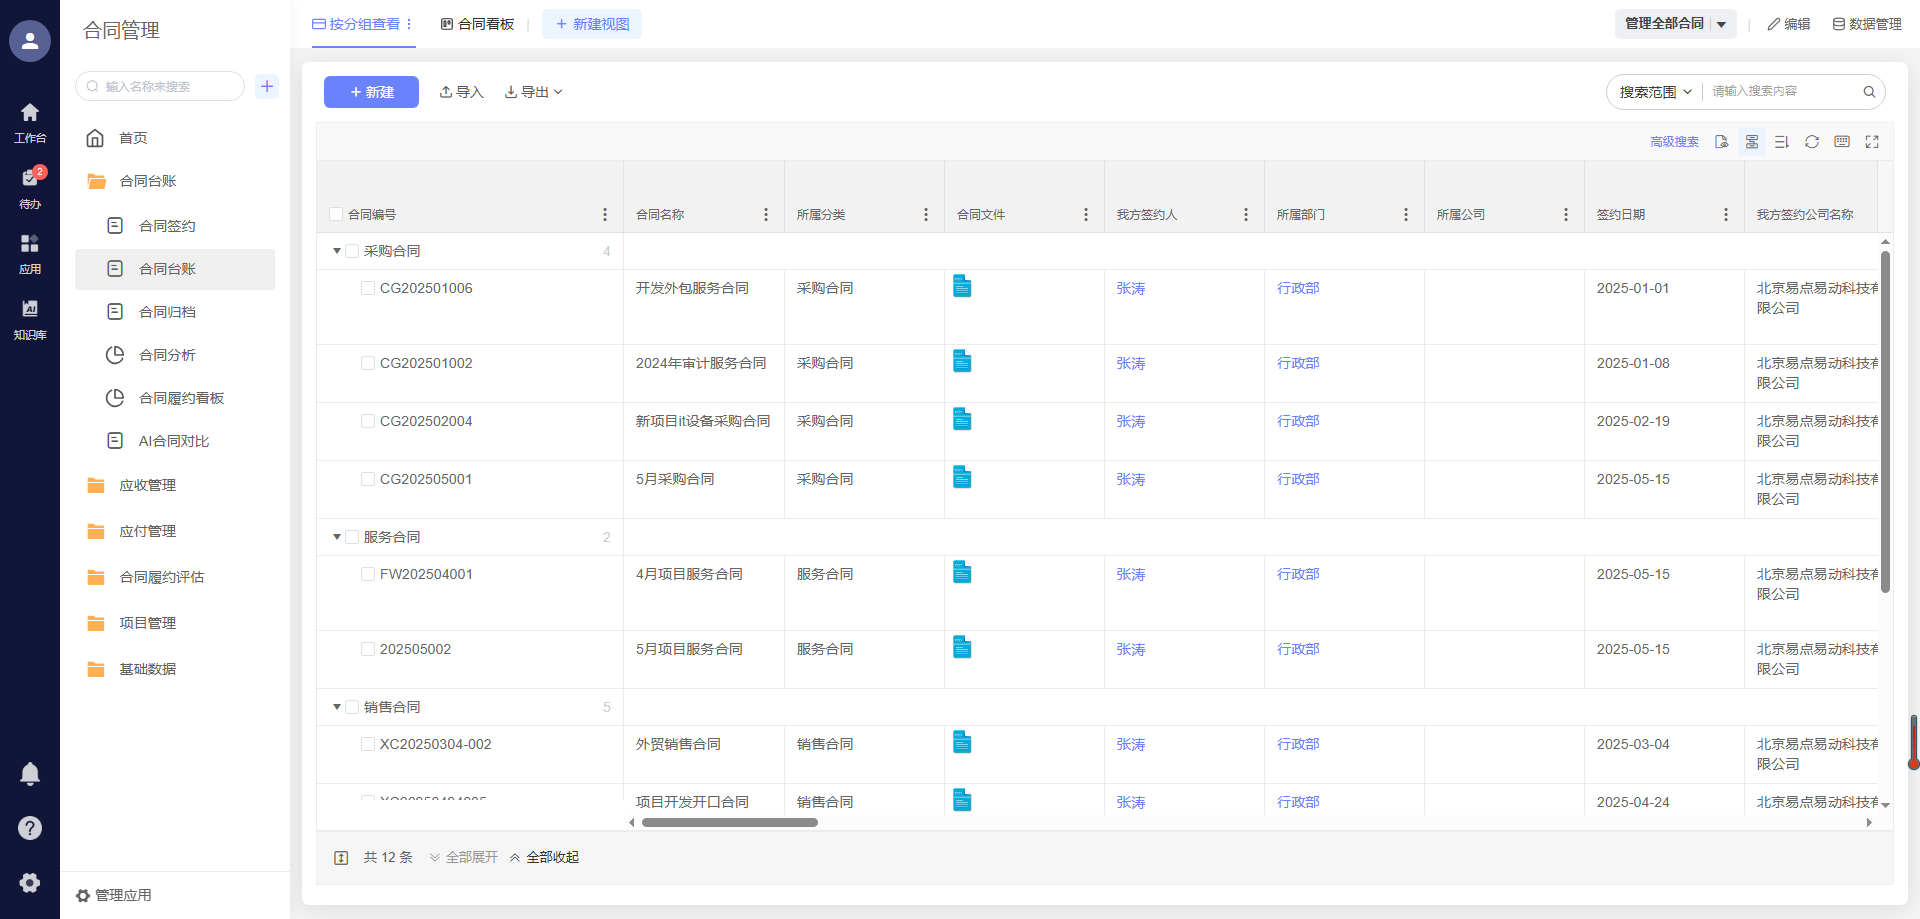Open 知识库 in the left navigation bar
The image size is (1920, 919).
[30, 319]
